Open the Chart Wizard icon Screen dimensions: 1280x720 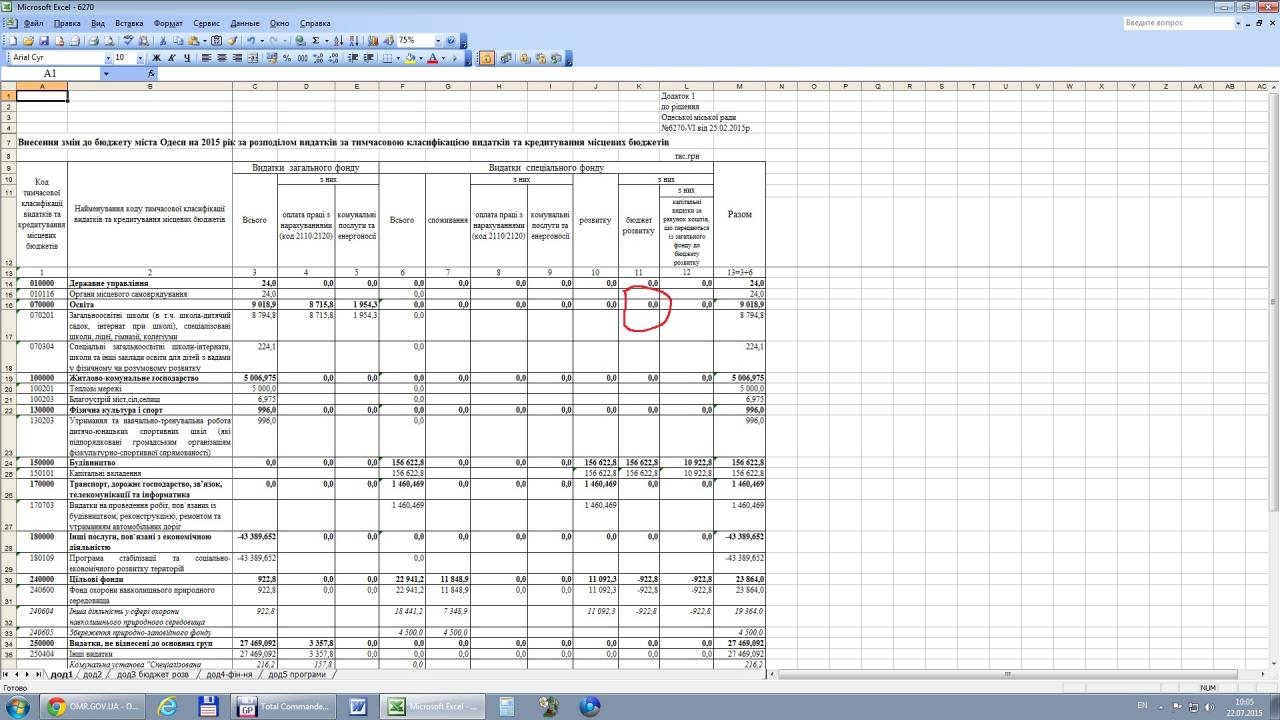pyautogui.click(x=373, y=41)
